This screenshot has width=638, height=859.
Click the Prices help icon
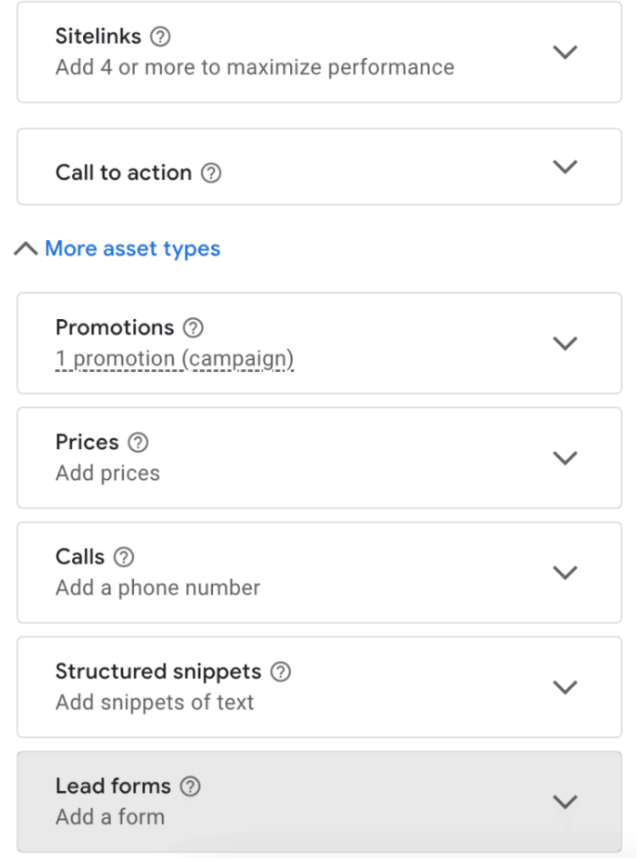[138, 442]
